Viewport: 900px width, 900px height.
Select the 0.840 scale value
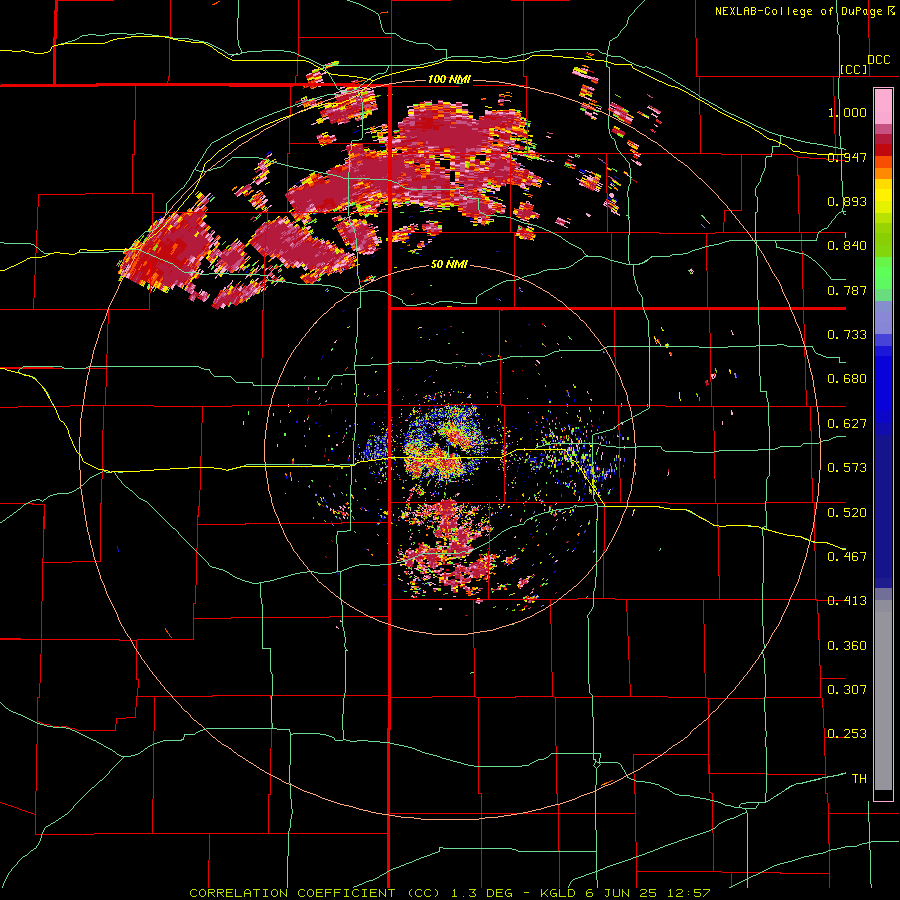click(847, 246)
